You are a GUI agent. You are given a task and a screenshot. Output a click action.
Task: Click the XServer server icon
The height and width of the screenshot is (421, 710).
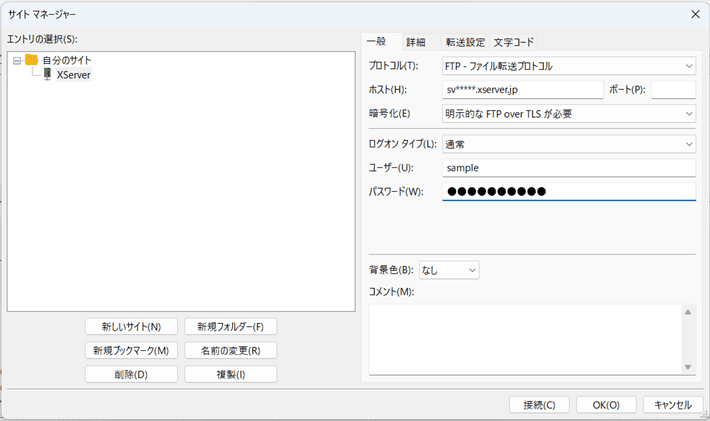(47, 74)
